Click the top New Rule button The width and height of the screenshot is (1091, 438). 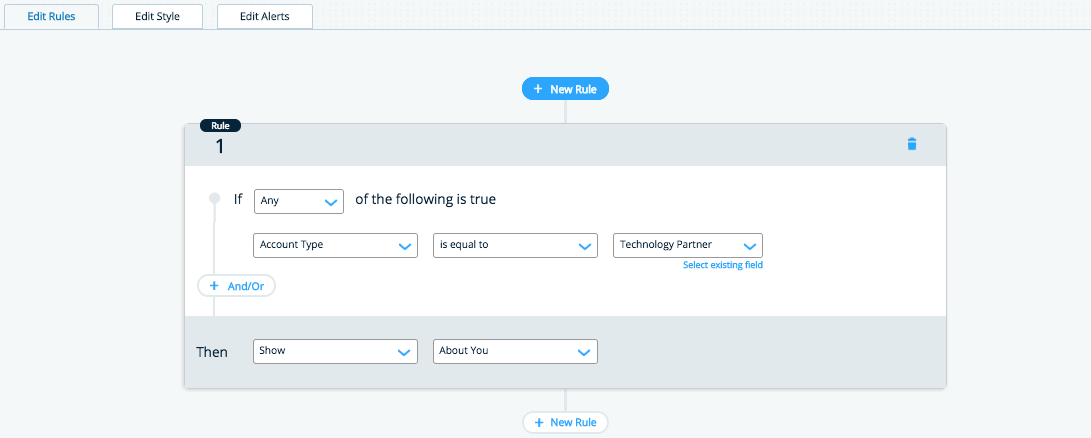(x=565, y=89)
